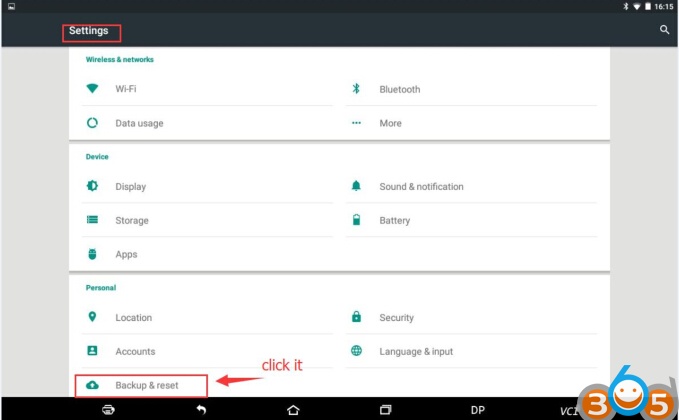679x420 pixels.
Task: Tap the Bluetooth icon
Action: click(356, 89)
